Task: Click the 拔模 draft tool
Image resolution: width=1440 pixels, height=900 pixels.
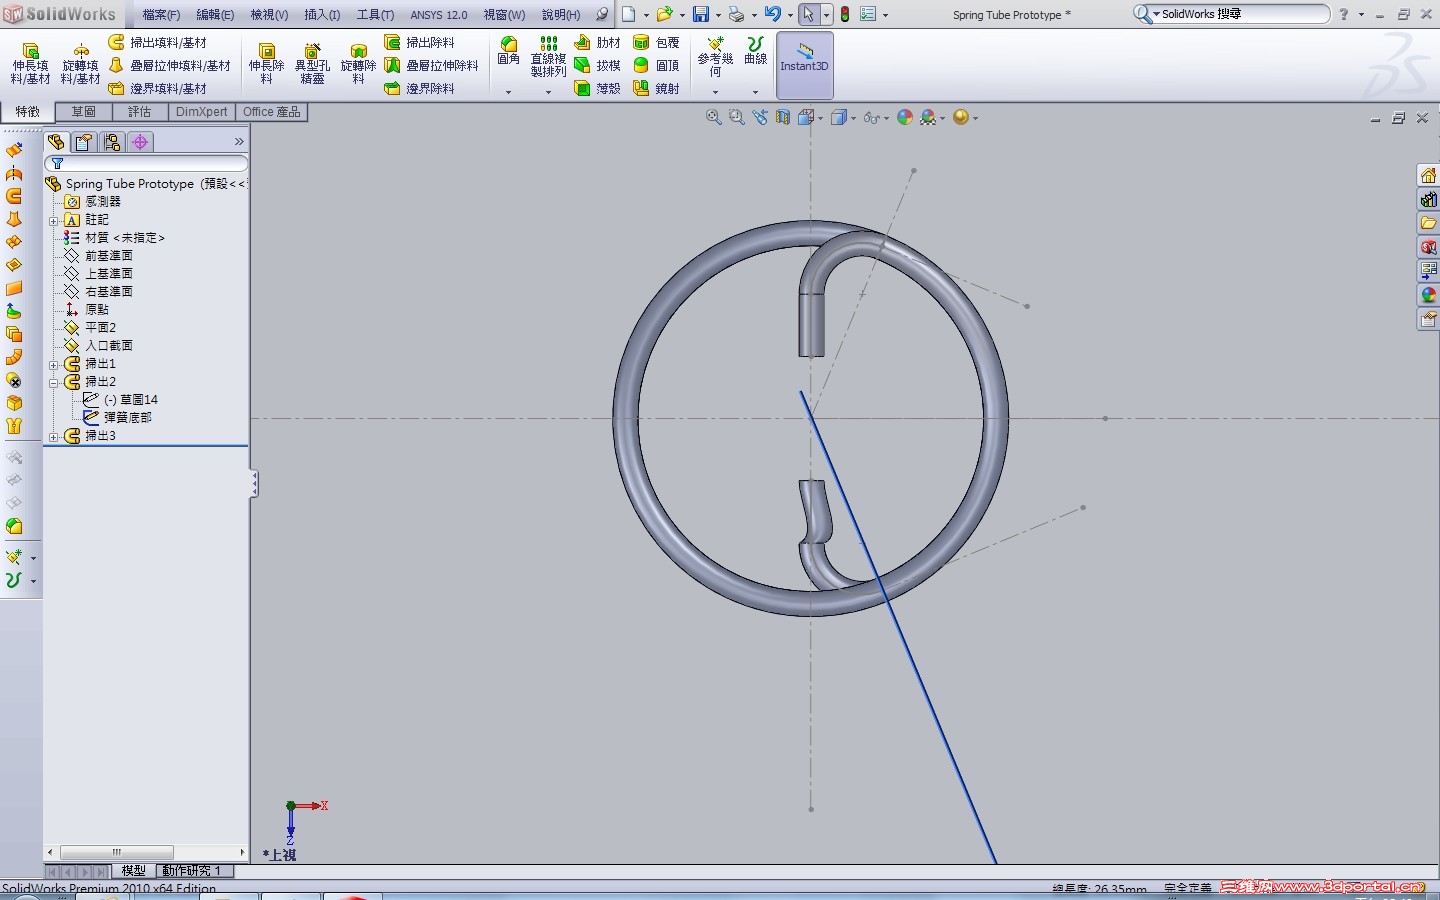Action: (597, 65)
